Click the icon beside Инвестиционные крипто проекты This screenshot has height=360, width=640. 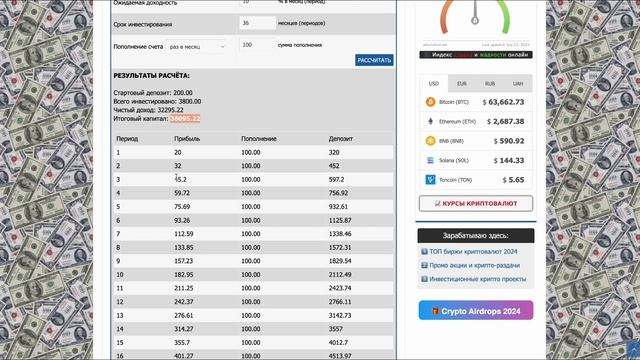point(424,279)
